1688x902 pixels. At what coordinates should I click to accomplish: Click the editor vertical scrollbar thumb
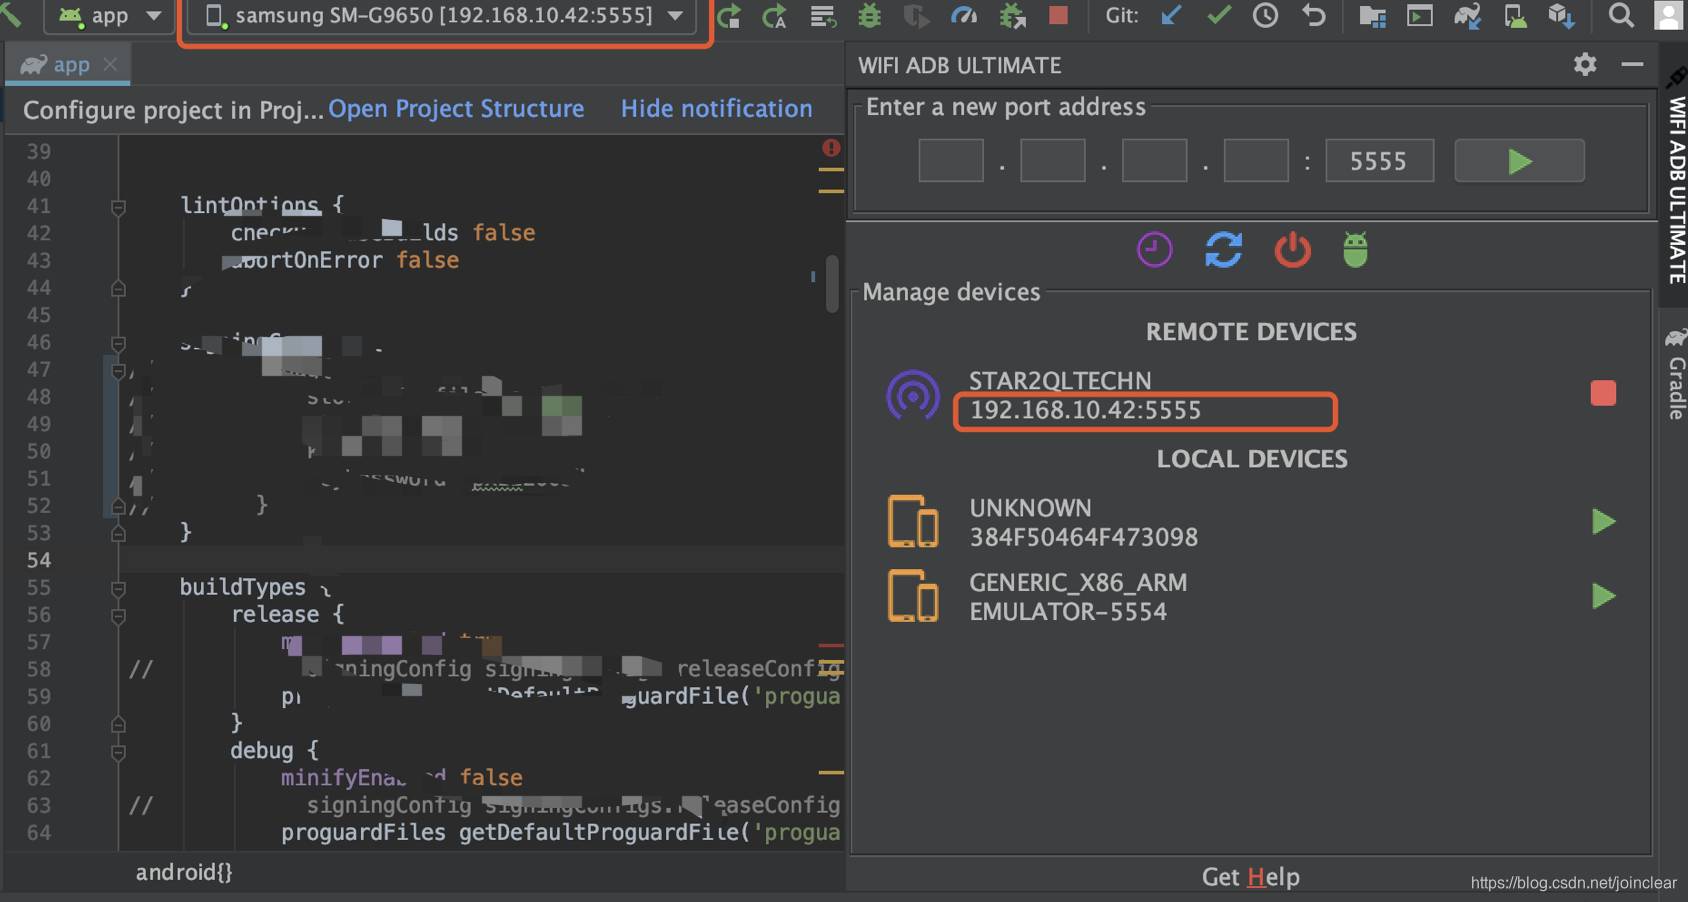pyautogui.click(x=832, y=284)
